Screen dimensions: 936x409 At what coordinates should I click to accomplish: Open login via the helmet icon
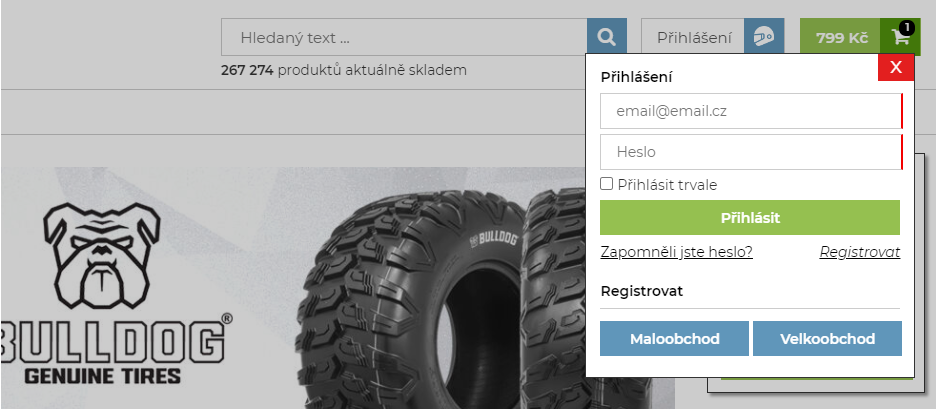click(763, 37)
